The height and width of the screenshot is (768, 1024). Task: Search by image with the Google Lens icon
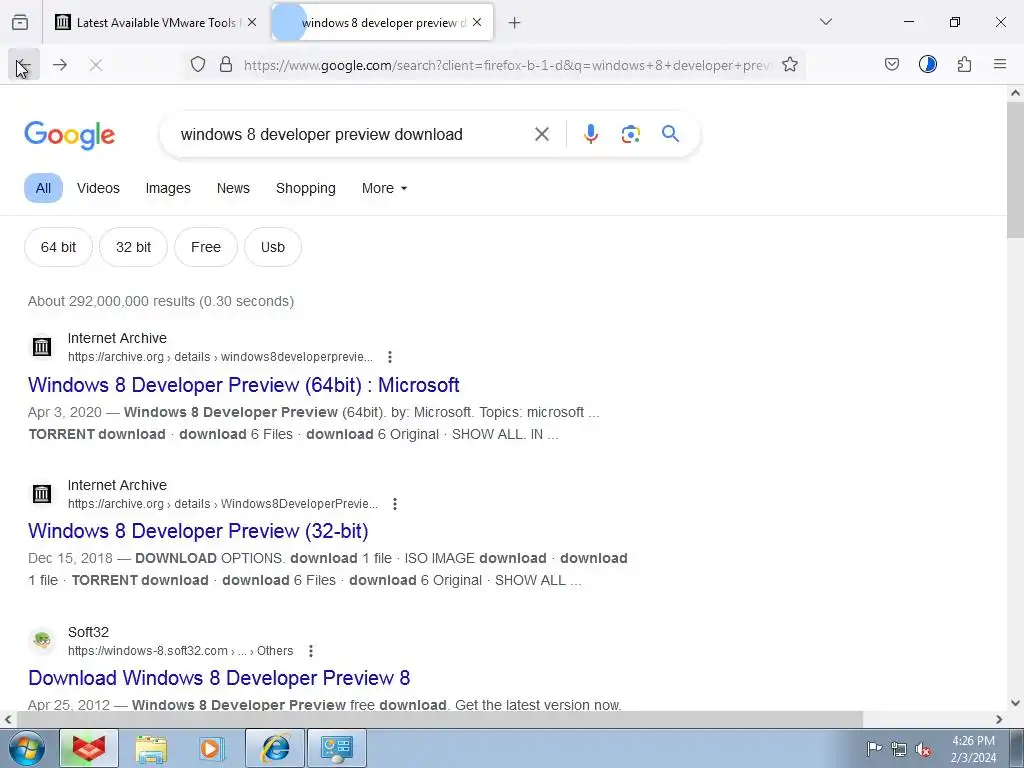coord(631,135)
